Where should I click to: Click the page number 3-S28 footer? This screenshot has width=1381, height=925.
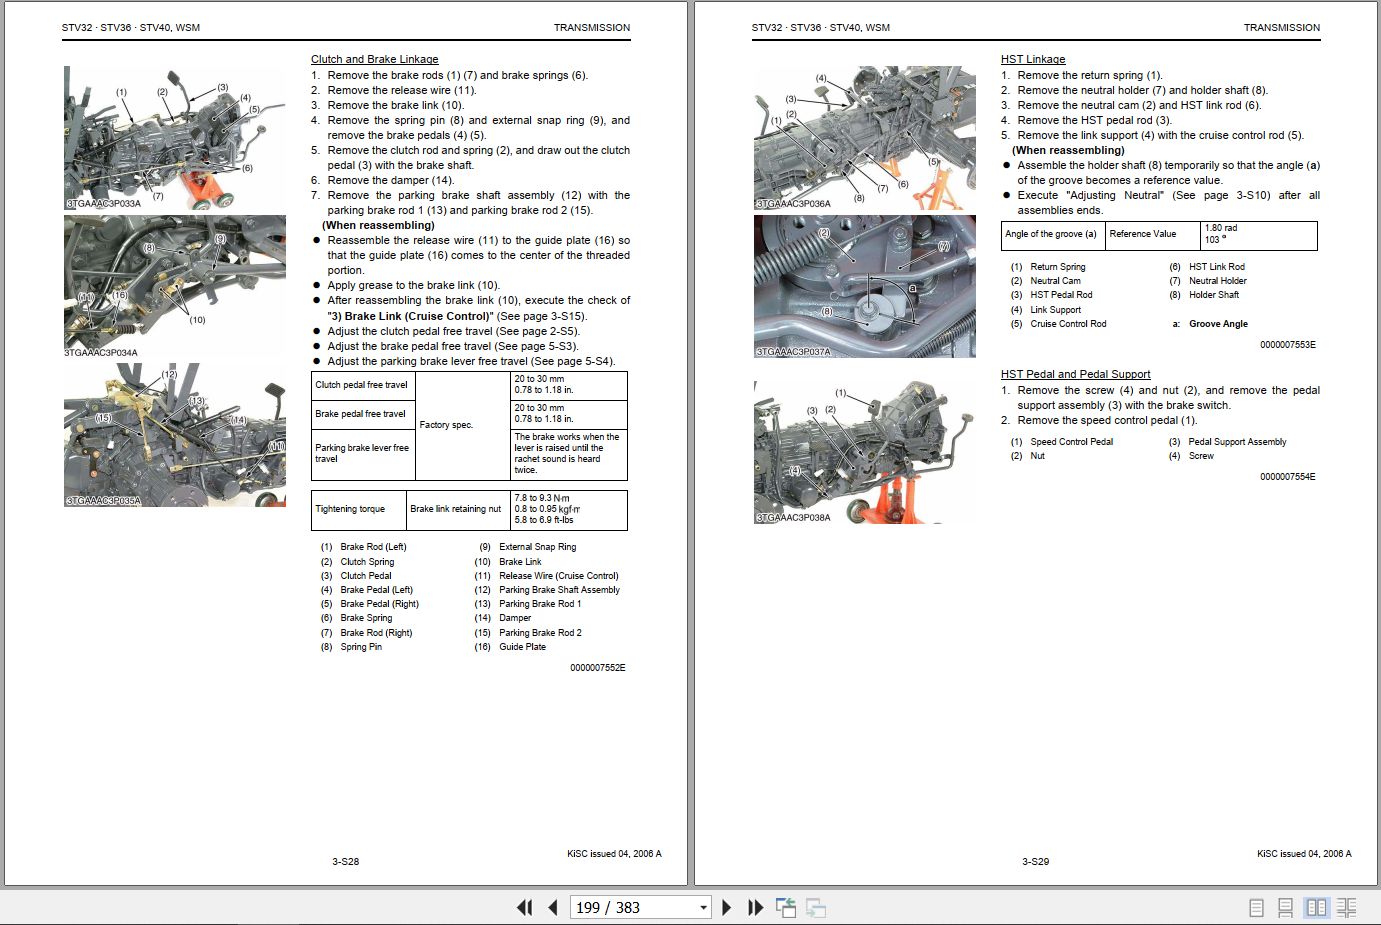pos(345,861)
